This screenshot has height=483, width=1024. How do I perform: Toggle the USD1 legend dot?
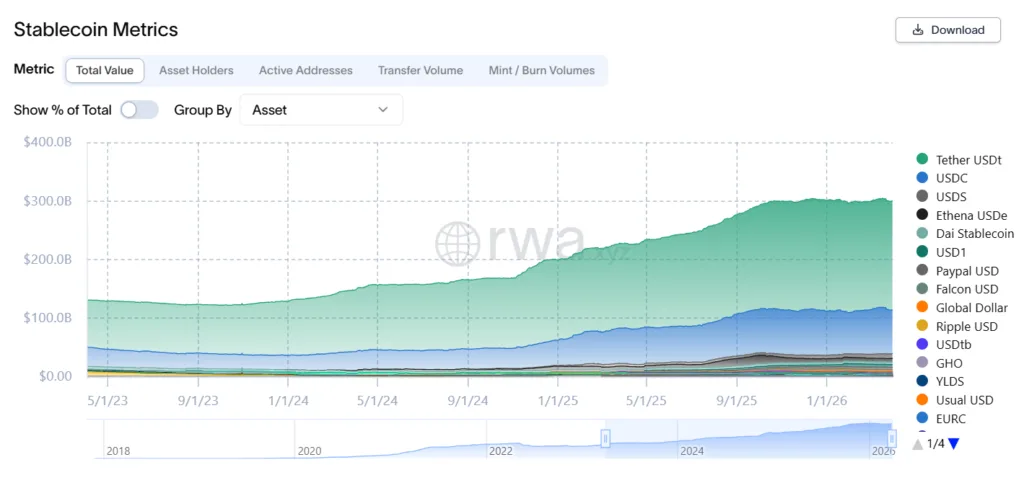tap(922, 252)
